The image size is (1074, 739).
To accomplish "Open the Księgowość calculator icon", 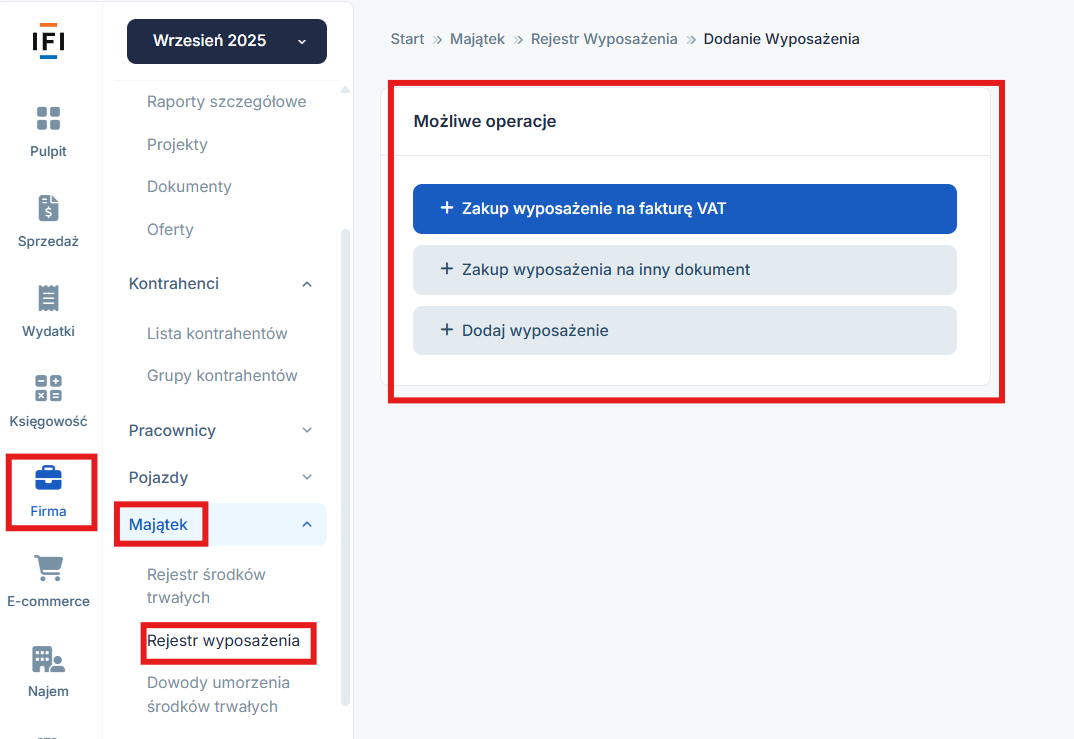I will (48, 388).
